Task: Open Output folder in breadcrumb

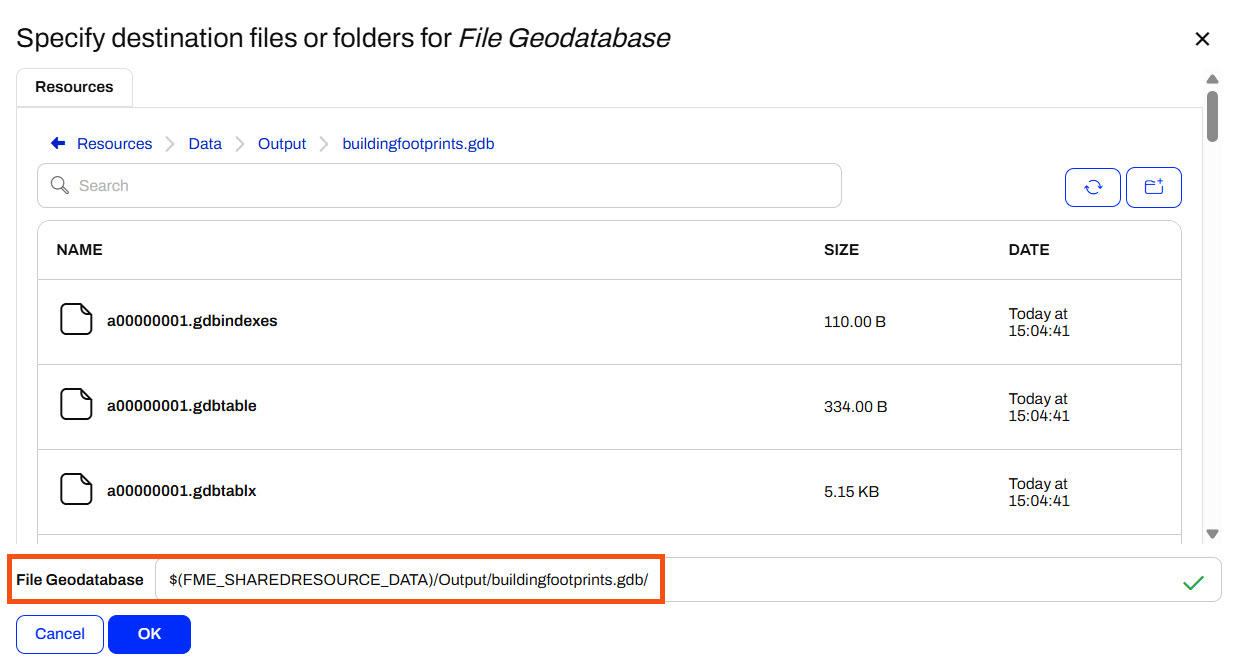Action: pyautogui.click(x=282, y=144)
